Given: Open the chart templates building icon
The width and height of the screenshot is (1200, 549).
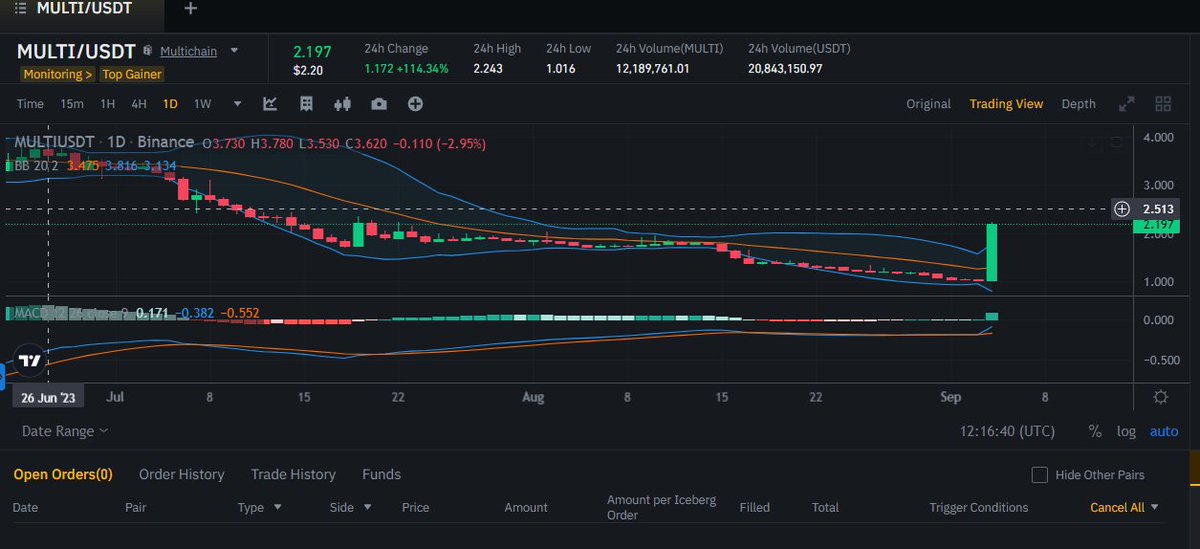Looking at the screenshot, I should point(306,104).
